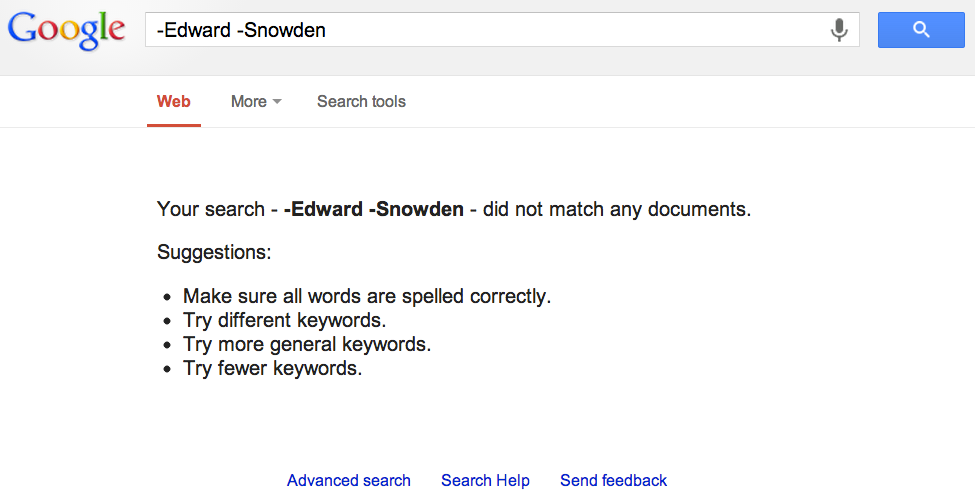Select the 'spelled correctly' suggestion line
The height and width of the screenshot is (498, 975).
pos(367,296)
